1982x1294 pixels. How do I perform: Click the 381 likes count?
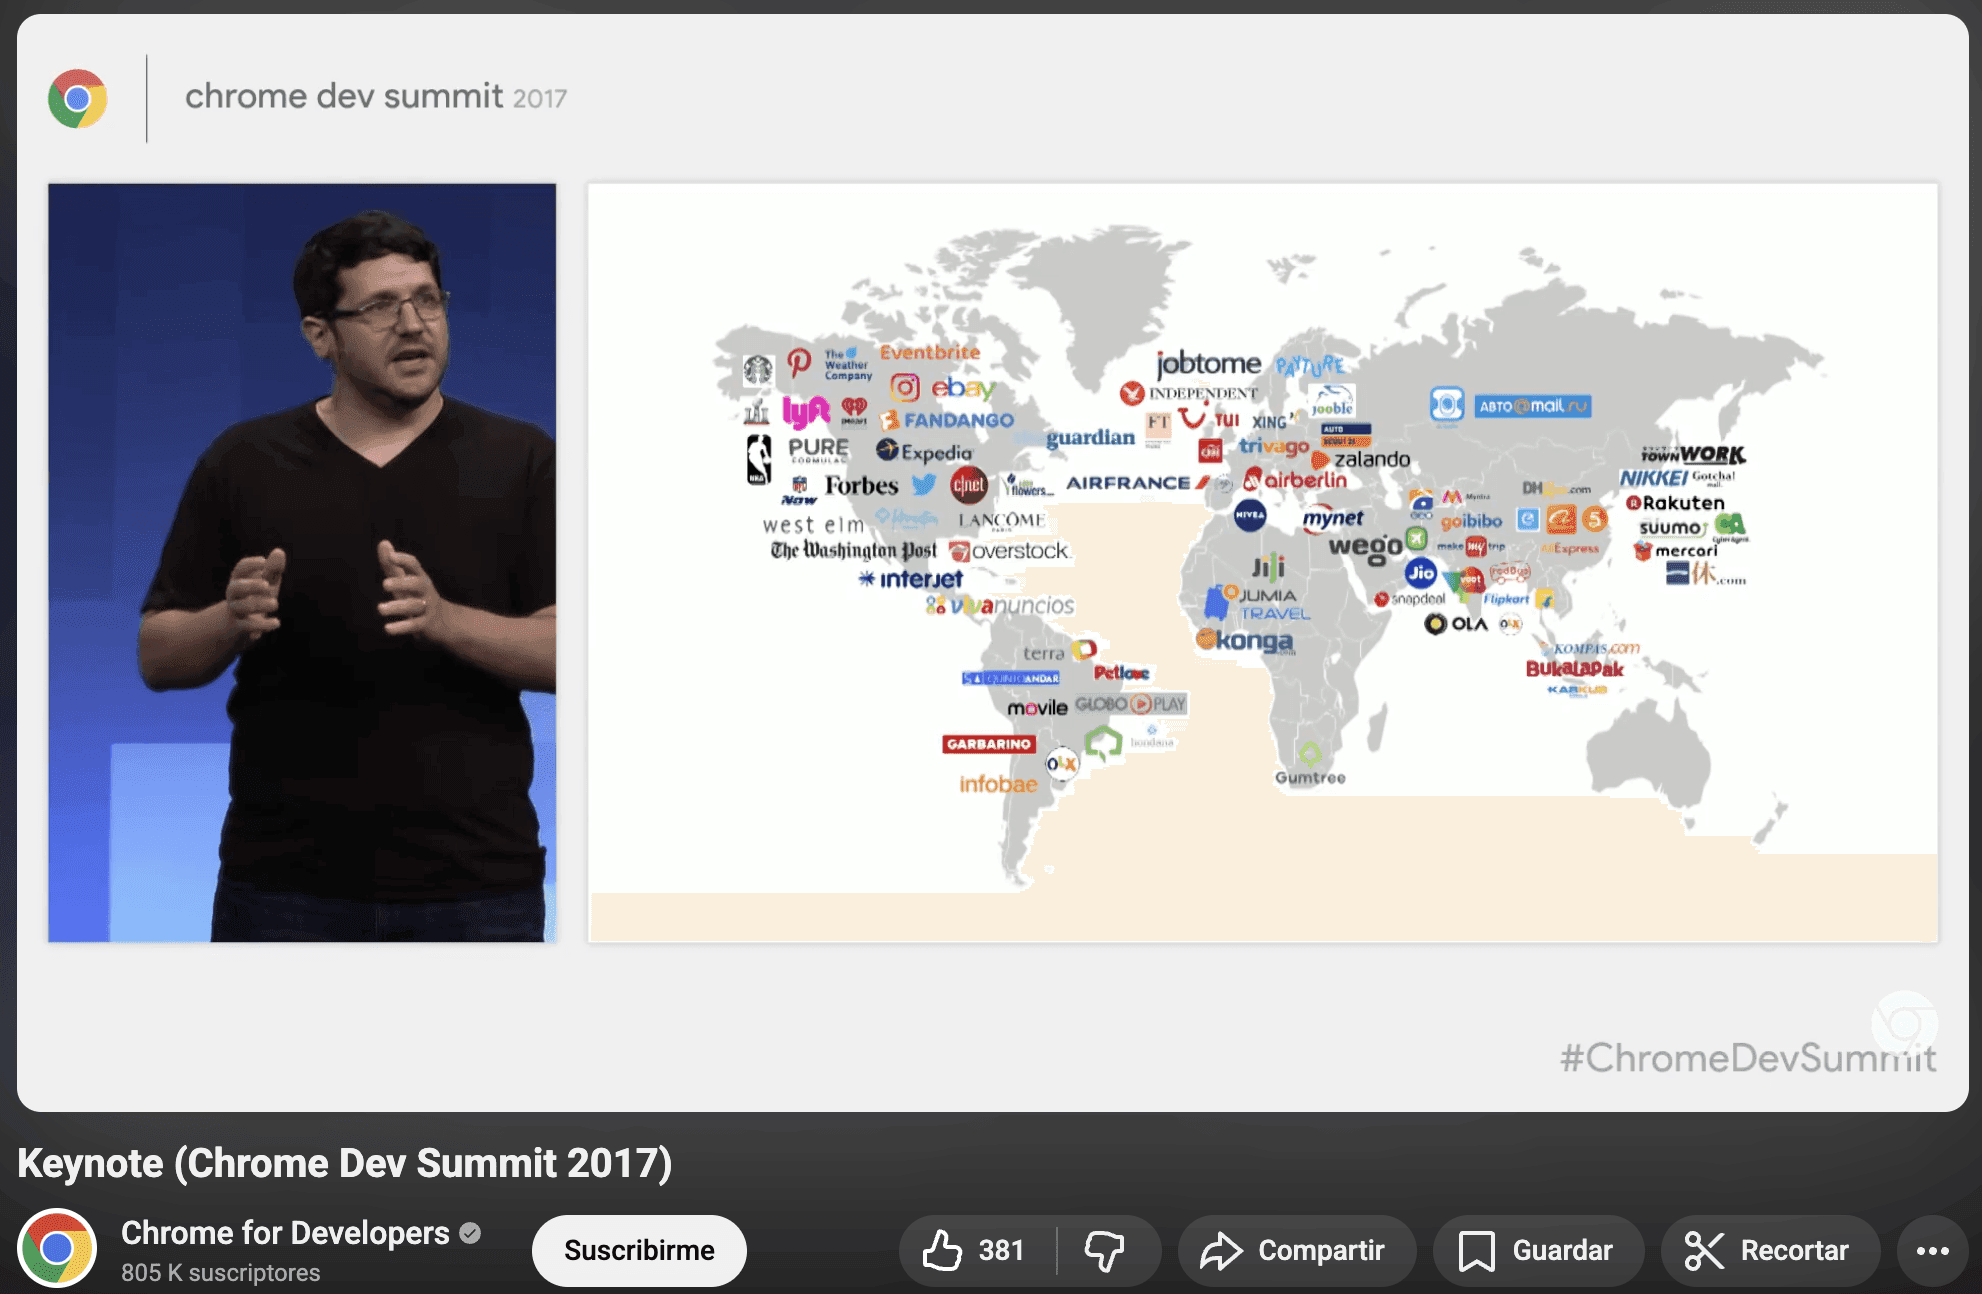[x=1001, y=1250]
